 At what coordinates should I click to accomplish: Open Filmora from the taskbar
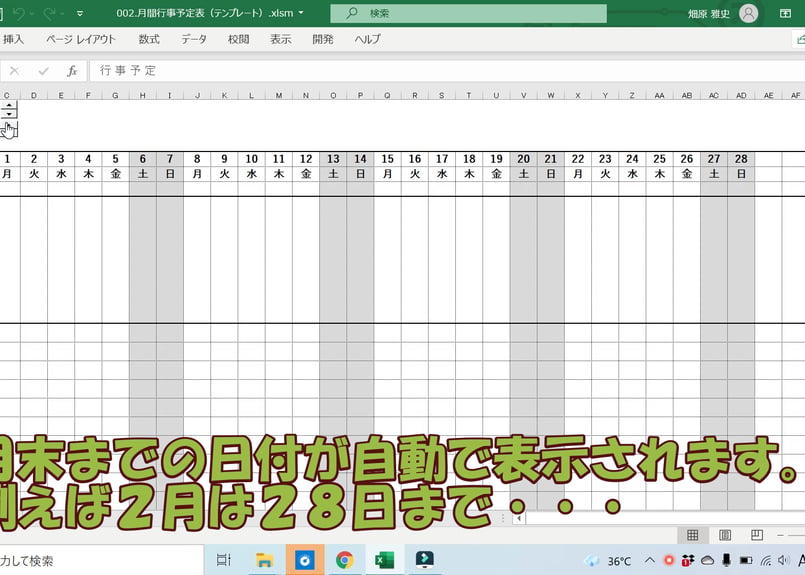coord(425,560)
